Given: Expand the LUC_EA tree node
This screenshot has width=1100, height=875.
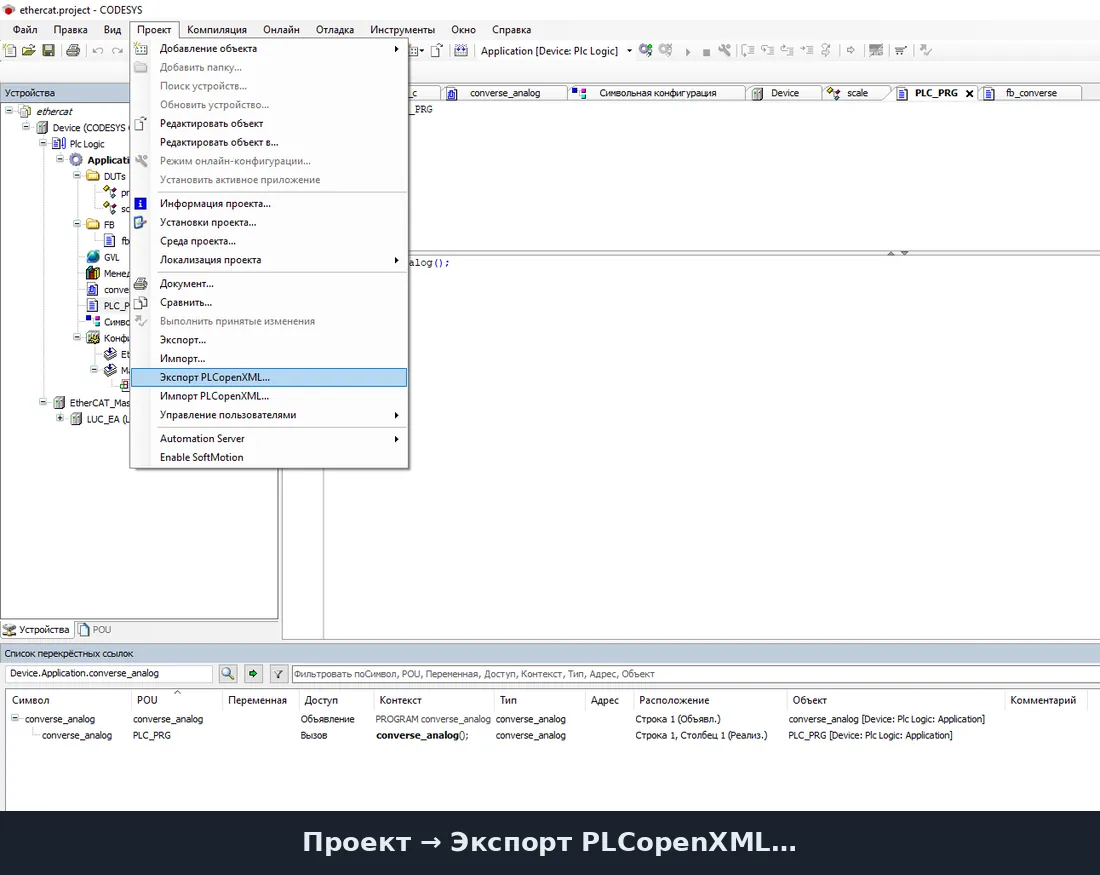Looking at the screenshot, I should (x=60, y=418).
